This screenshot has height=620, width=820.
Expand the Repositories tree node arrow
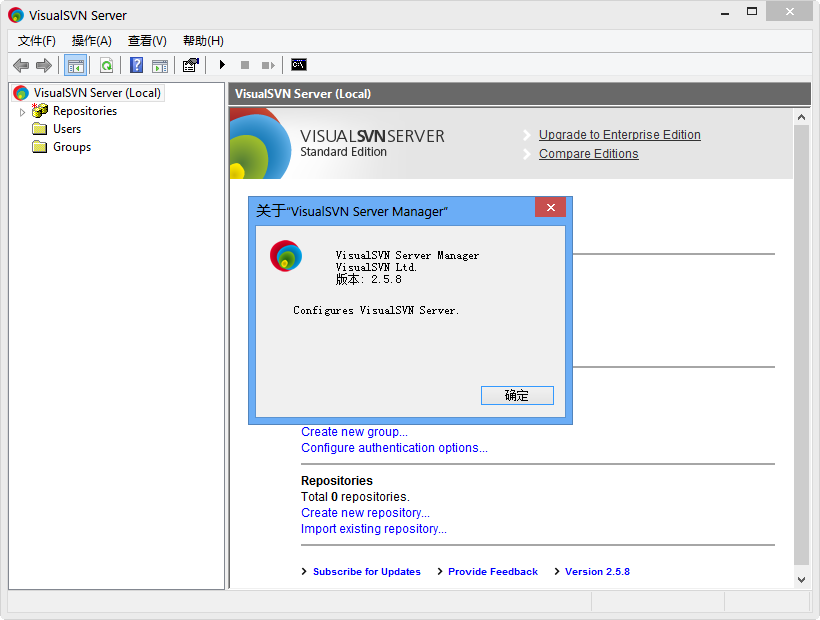[22, 112]
